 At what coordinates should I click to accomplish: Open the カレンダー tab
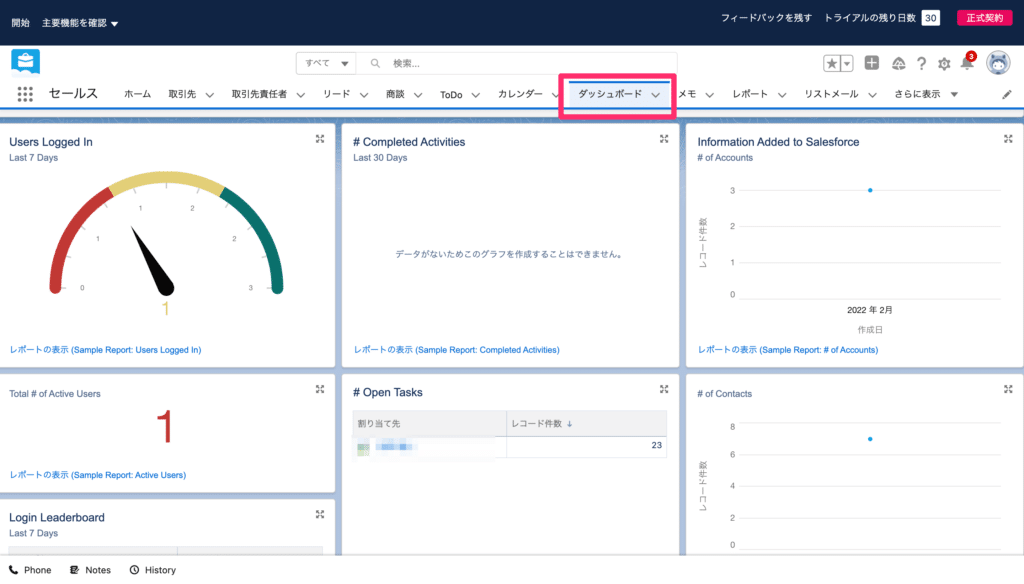520,94
